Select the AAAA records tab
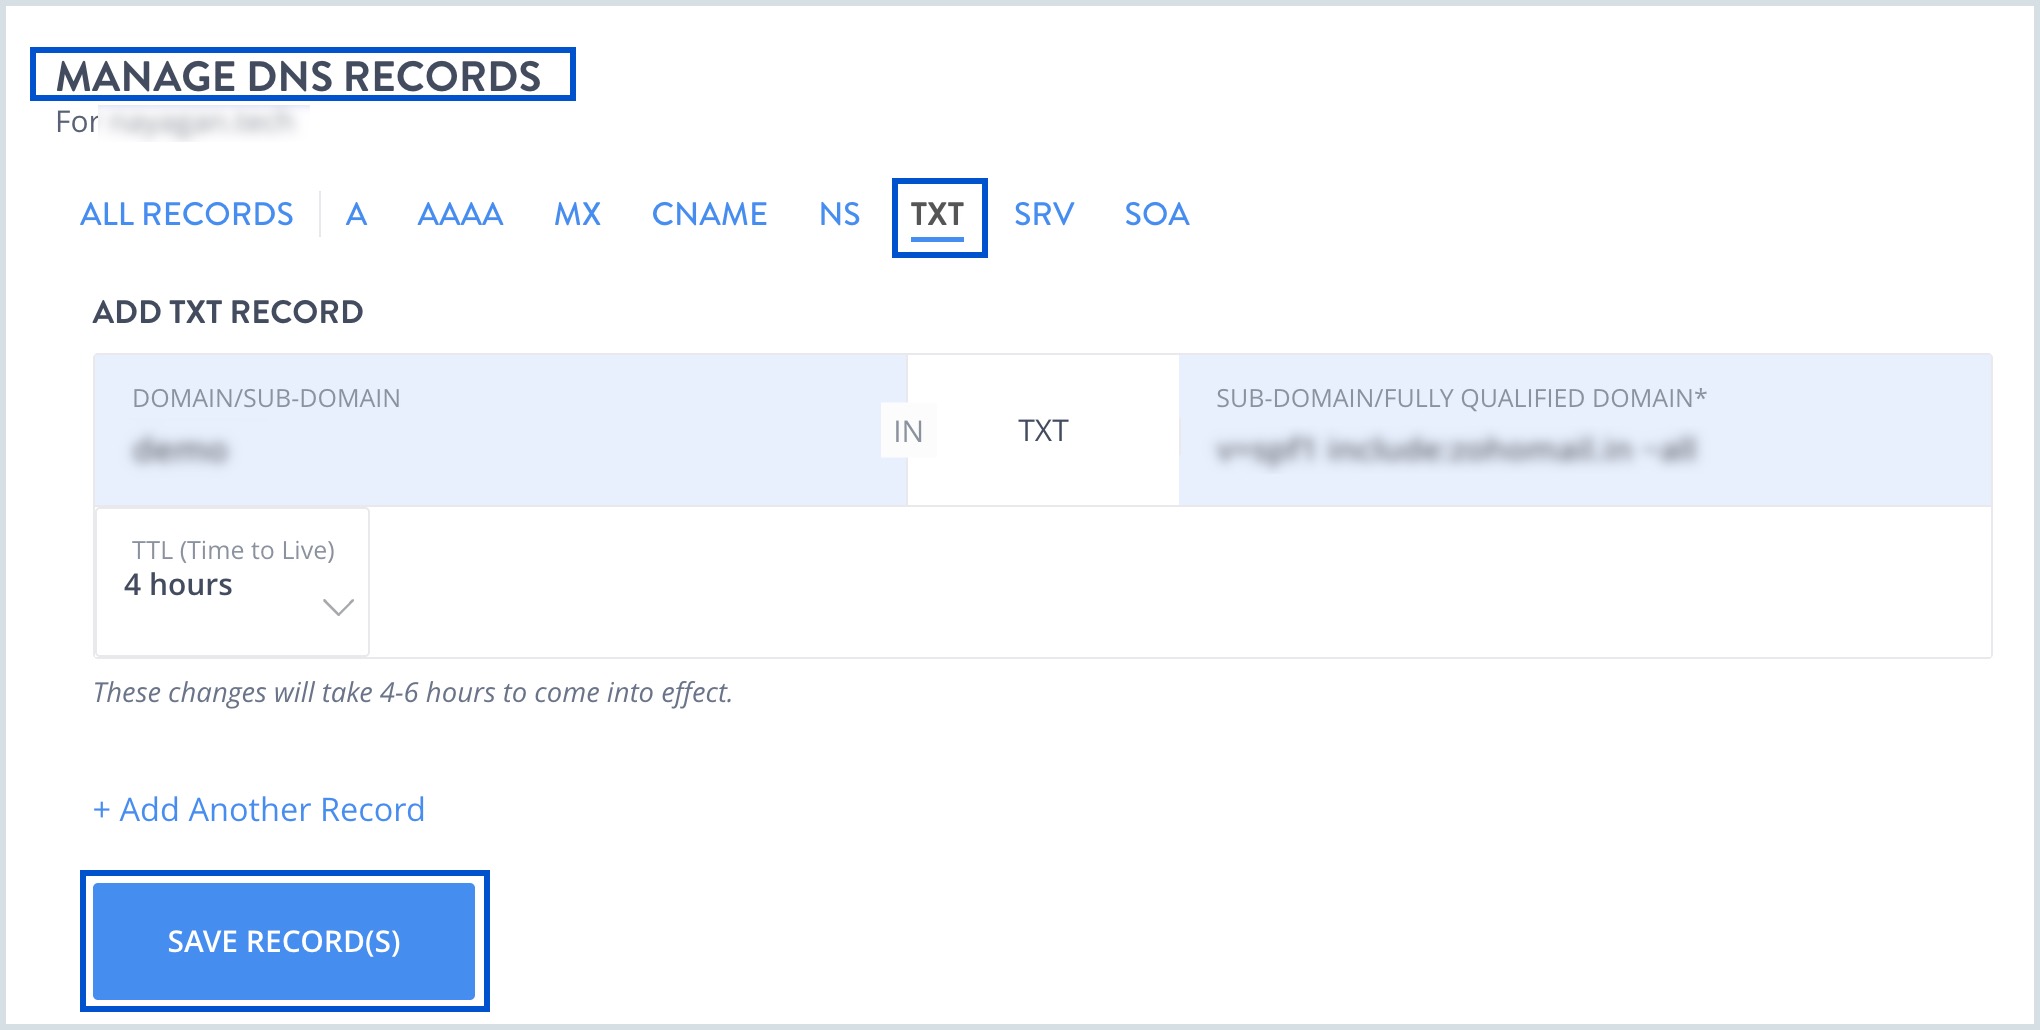2040x1030 pixels. point(460,214)
